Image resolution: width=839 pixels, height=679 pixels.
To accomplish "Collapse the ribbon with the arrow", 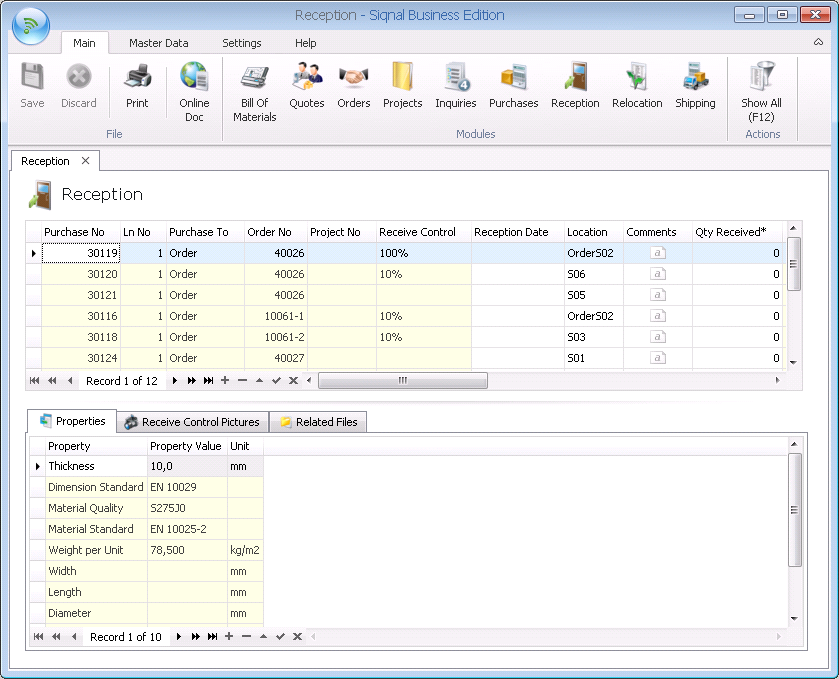I will pyautogui.click(x=818, y=43).
